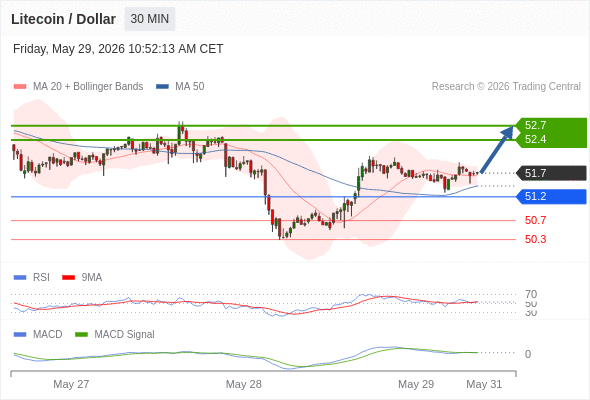Select the 52.7 green resistance label
The height and width of the screenshot is (400, 590).
point(535,125)
